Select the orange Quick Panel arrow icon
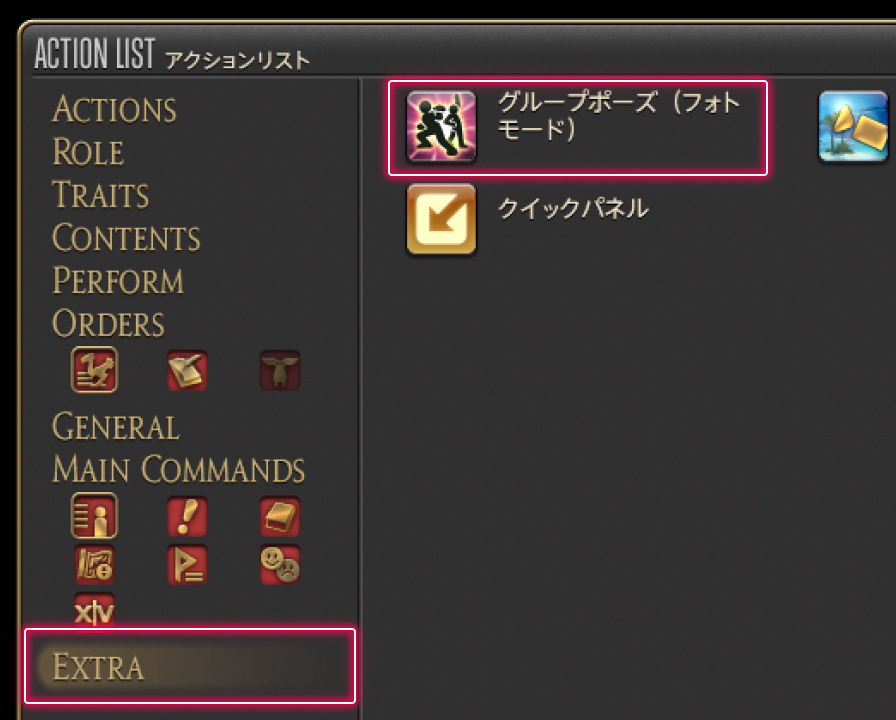The width and height of the screenshot is (896, 720). (x=441, y=219)
